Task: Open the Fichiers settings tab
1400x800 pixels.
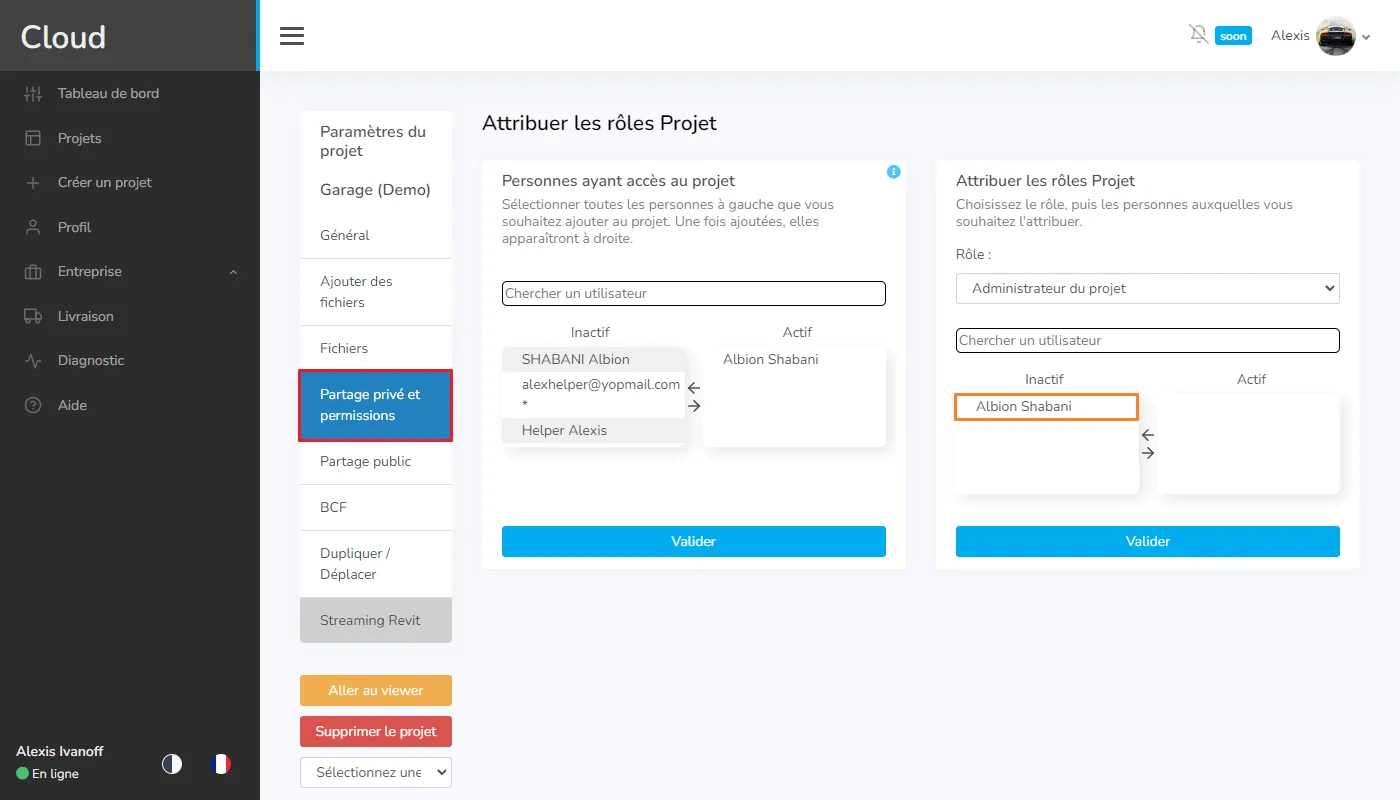Action: 376,348
